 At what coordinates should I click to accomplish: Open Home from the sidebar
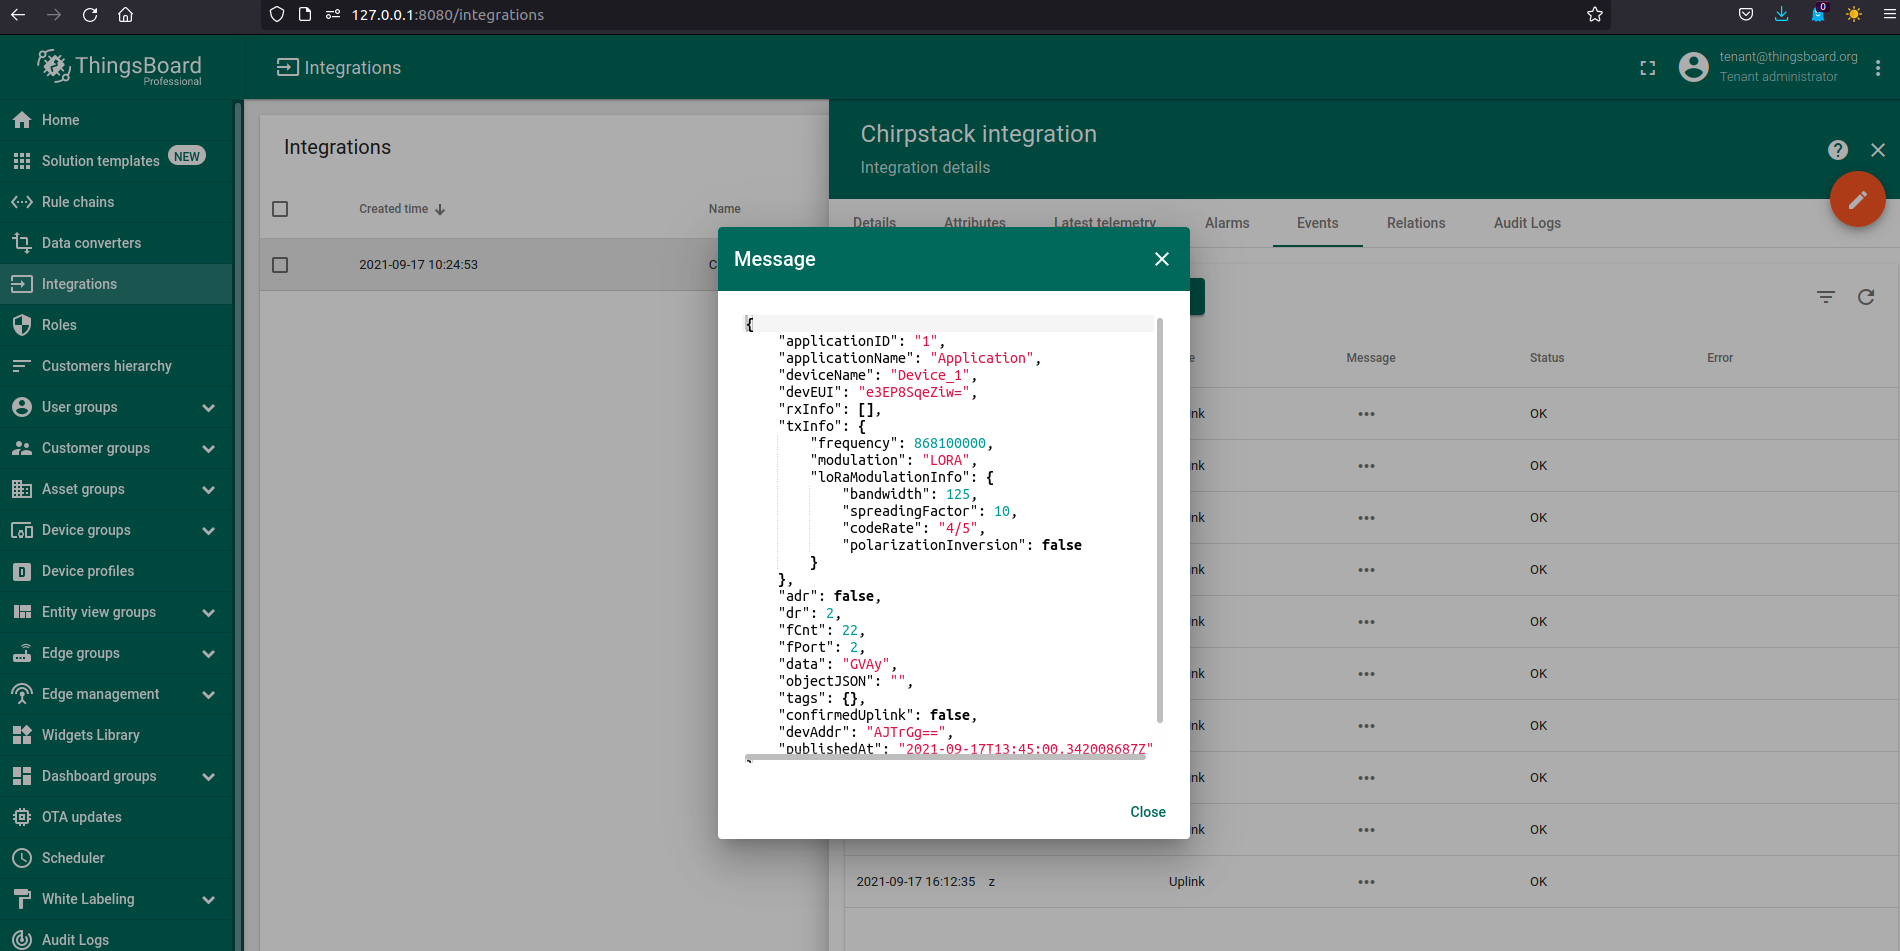(116, 120)
